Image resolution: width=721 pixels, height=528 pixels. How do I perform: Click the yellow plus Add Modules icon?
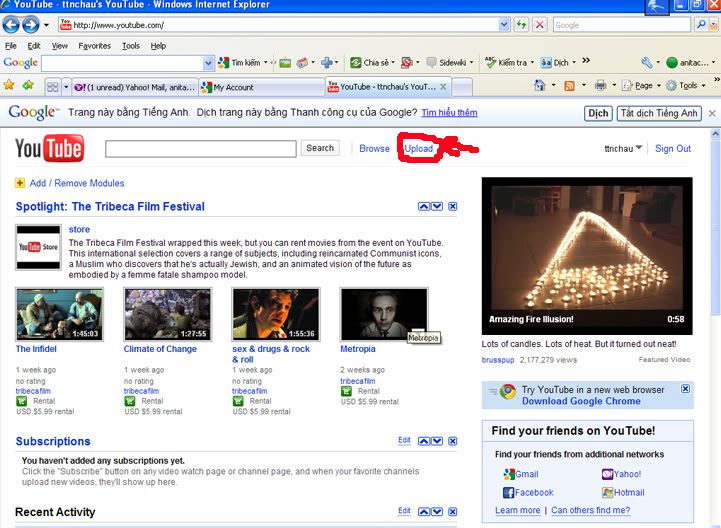point(20,183)
